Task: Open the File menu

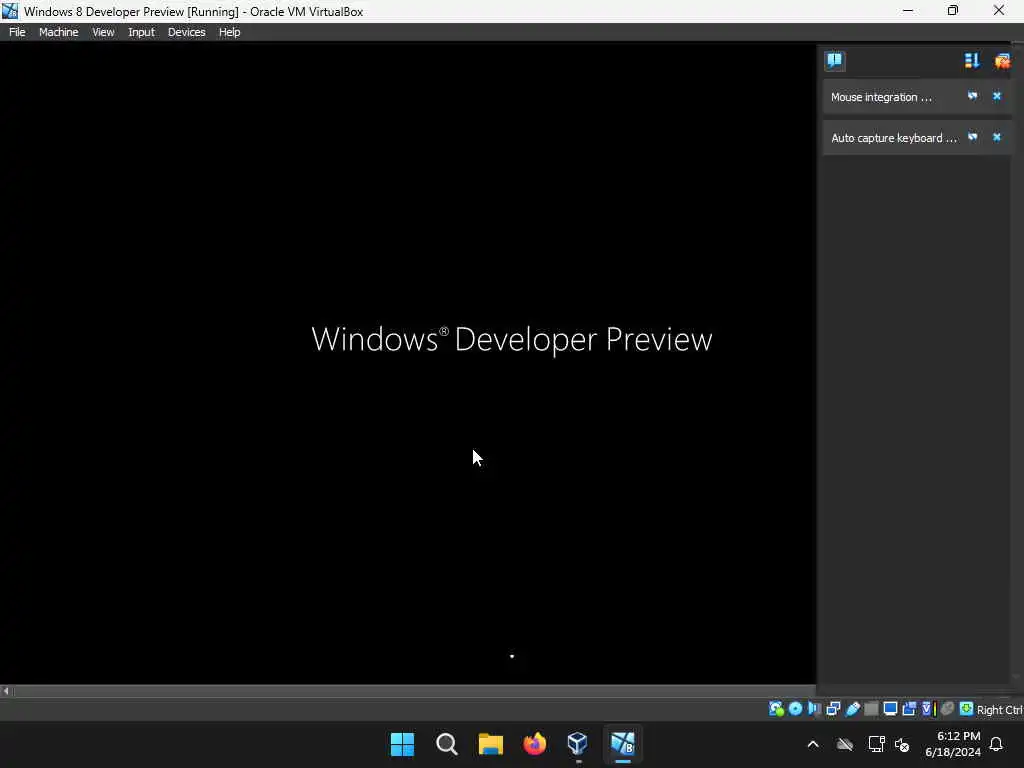Action: click(17, 32)
